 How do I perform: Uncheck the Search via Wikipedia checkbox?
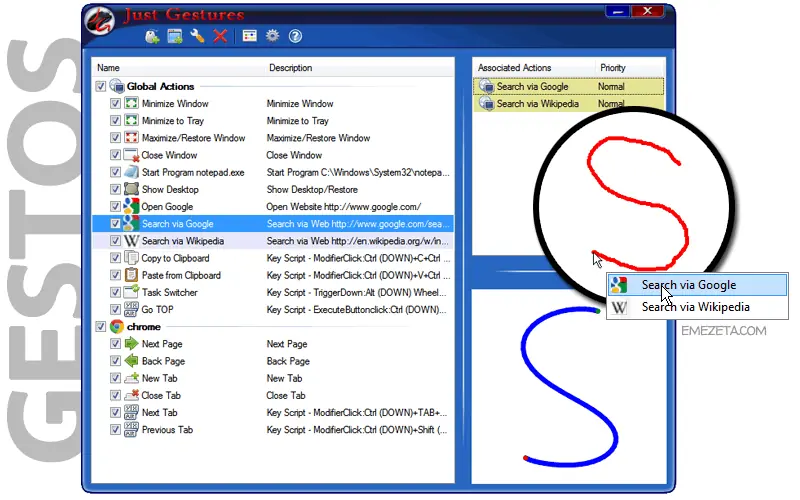115,241
